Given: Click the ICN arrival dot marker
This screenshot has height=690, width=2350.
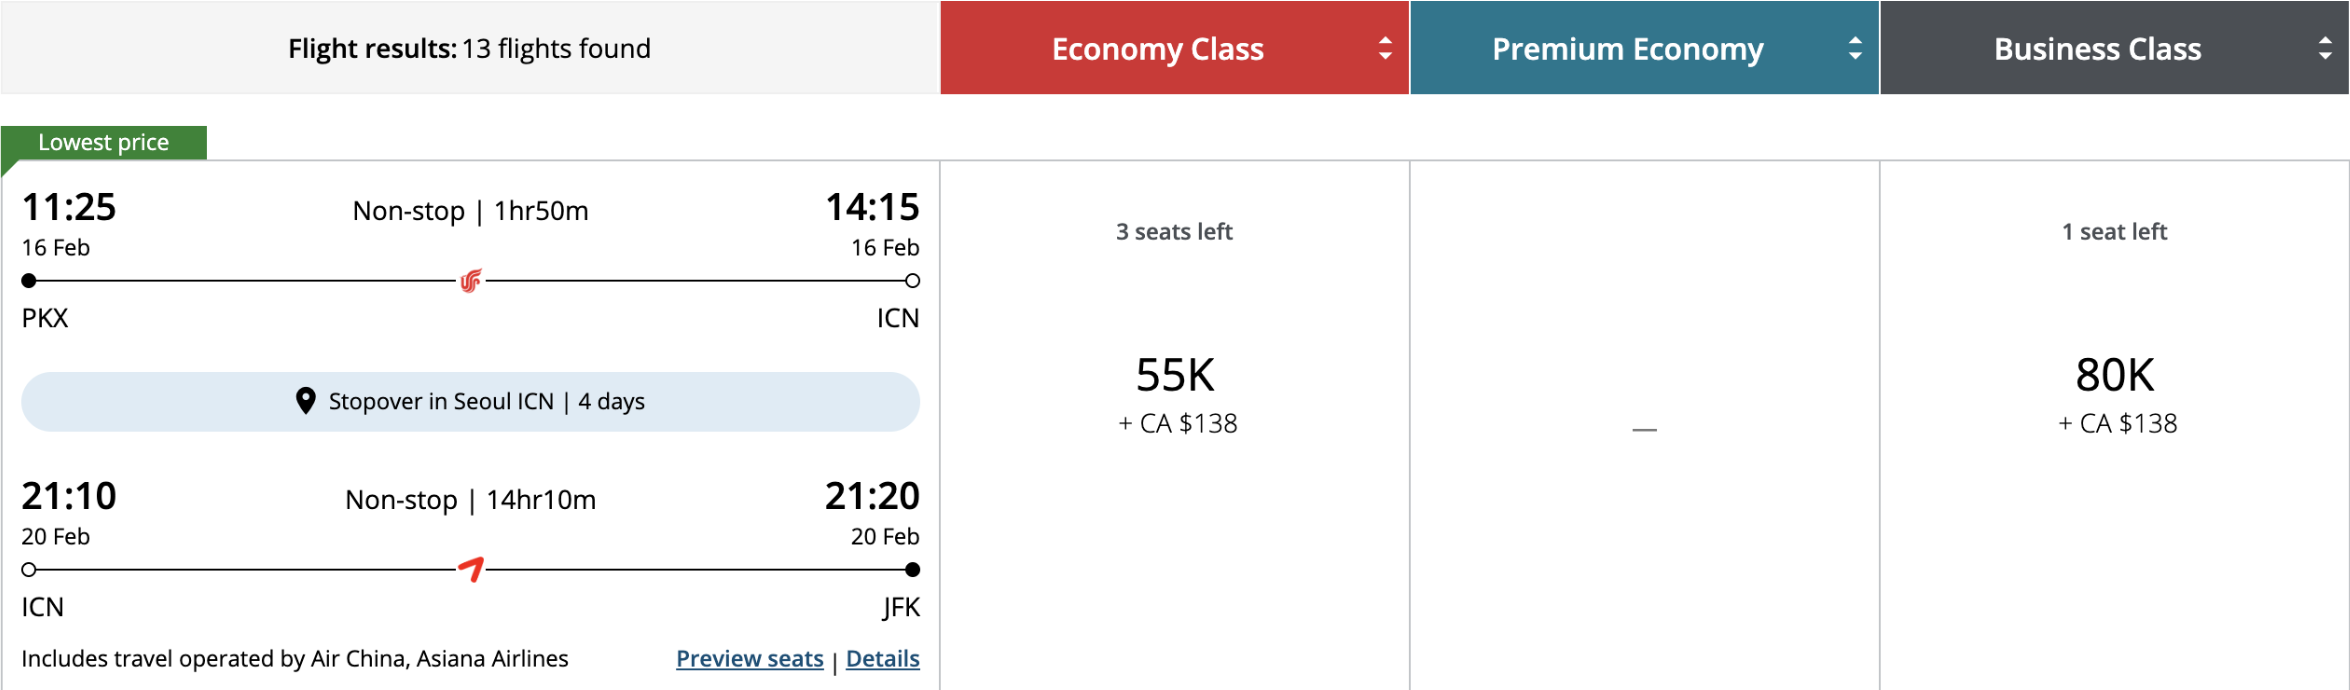Looking at the screenshot, I should [912, 281].
